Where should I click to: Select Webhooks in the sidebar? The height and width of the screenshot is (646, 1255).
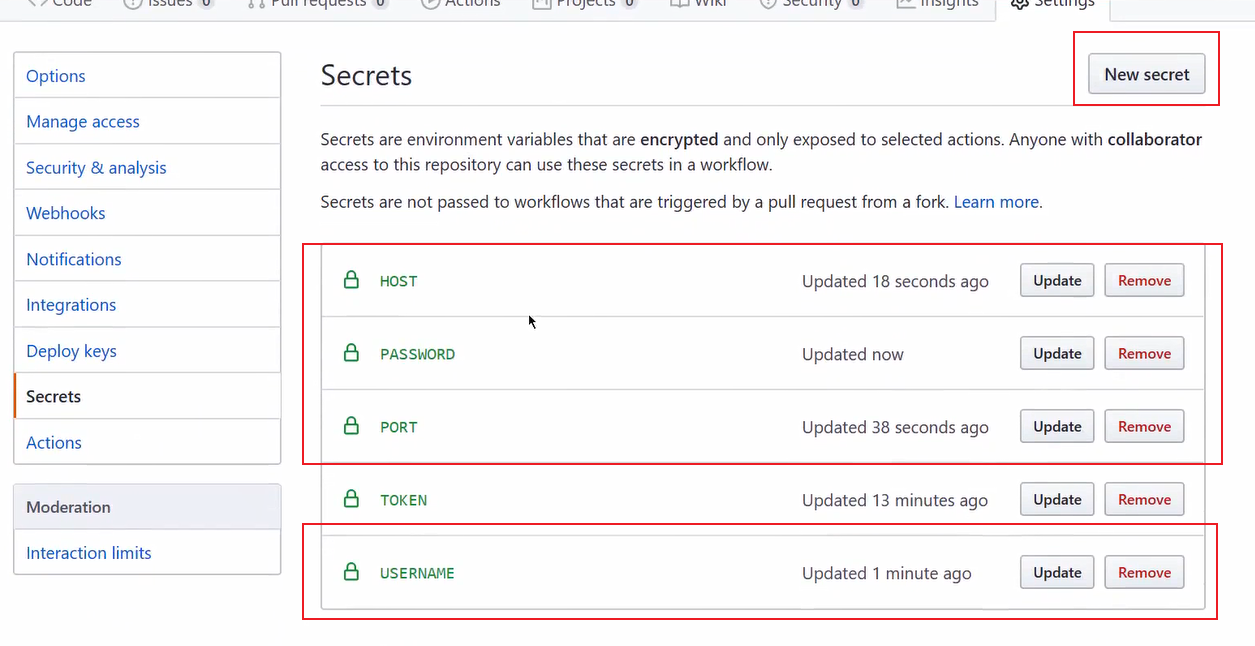(x=147, y=213)
